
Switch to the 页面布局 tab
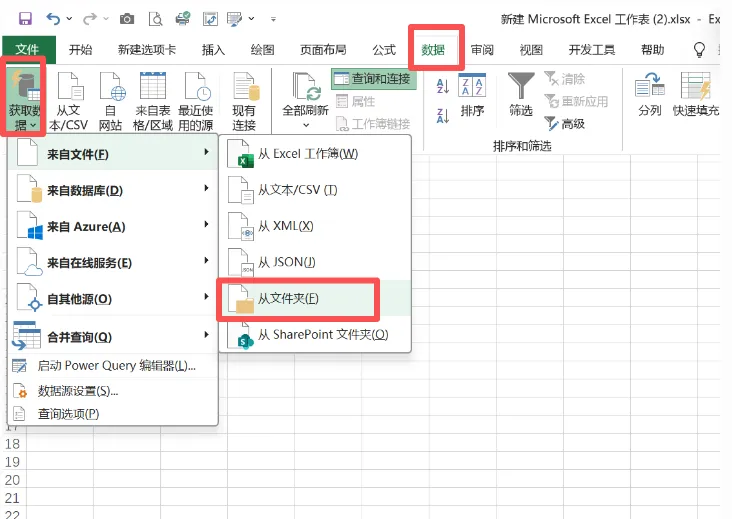click(x=323, y=49)
